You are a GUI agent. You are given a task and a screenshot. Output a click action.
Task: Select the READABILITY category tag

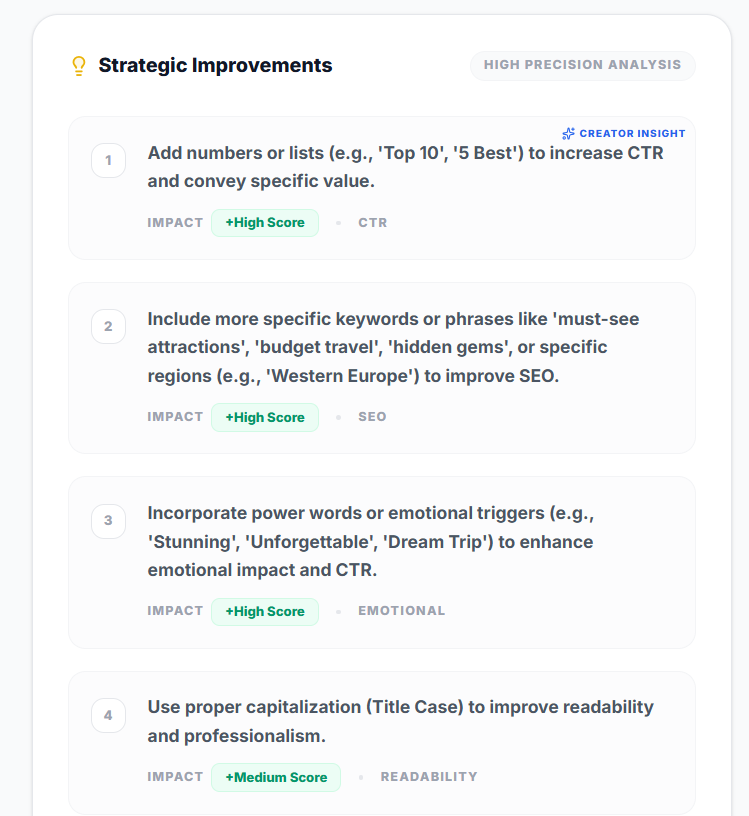point(429,777)
